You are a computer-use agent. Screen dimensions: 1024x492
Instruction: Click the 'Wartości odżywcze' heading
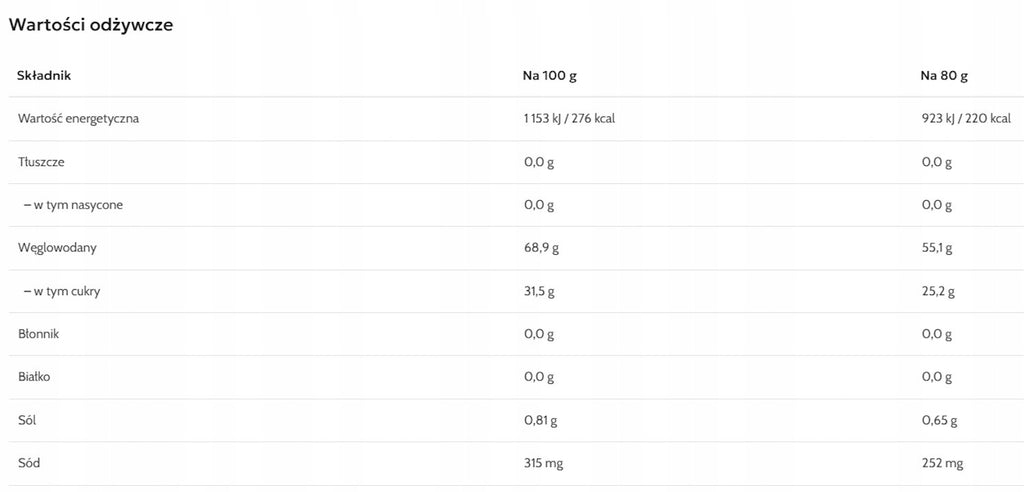[x=91, y=25]
